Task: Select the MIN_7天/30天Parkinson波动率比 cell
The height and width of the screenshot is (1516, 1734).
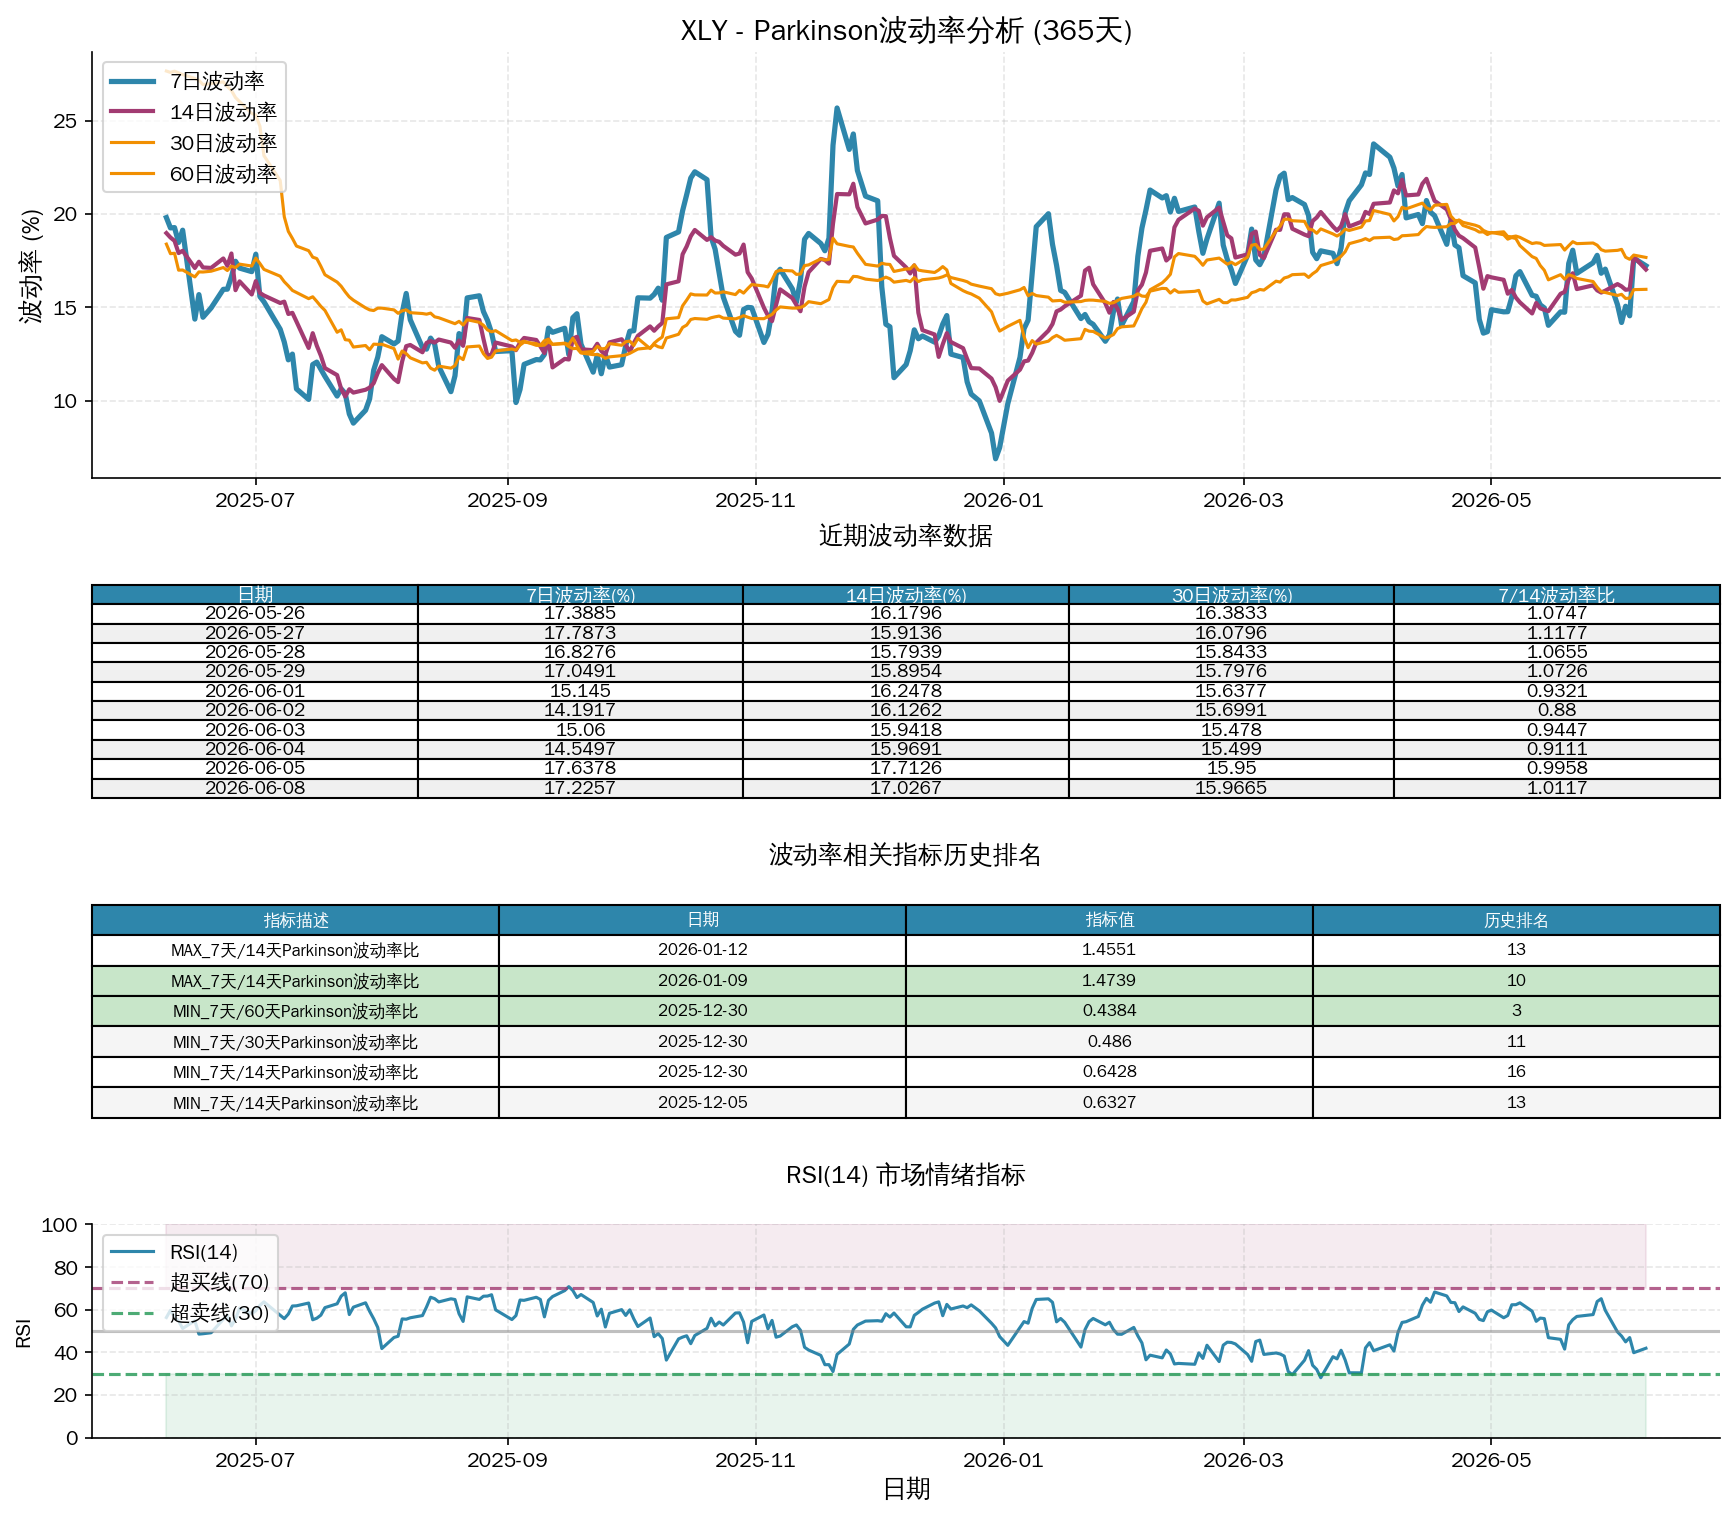Action: [x=296, y=1042]
